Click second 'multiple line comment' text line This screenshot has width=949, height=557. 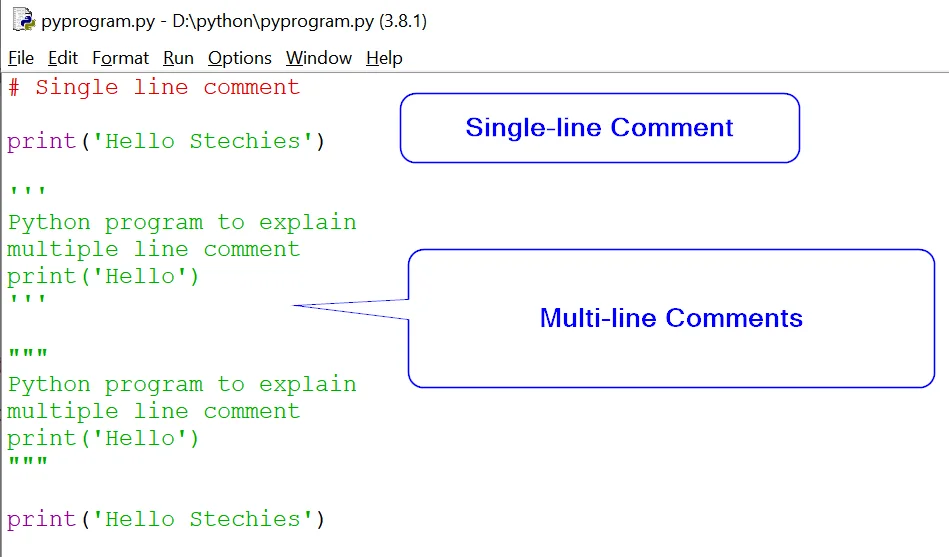tap(153, 411)
